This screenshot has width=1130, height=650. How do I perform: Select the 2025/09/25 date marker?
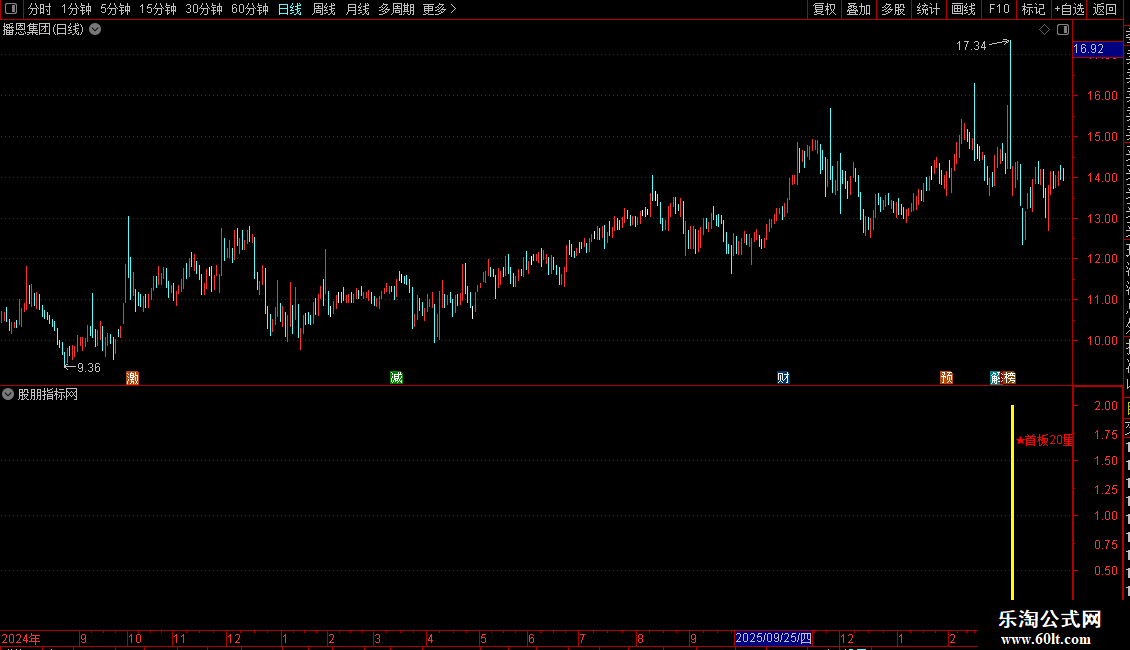(773, 638)
